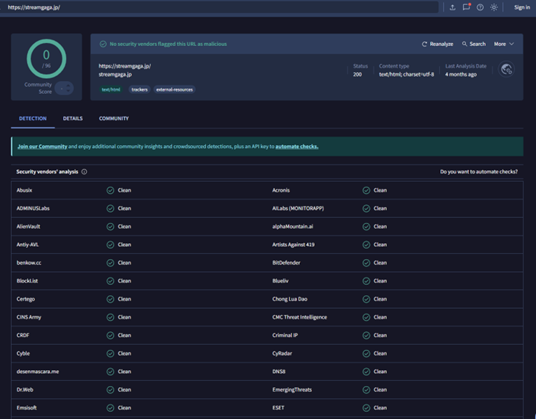Click the Dr.Web vendor name
This screenshot has height=419, width=536.
tap(25, 390)
